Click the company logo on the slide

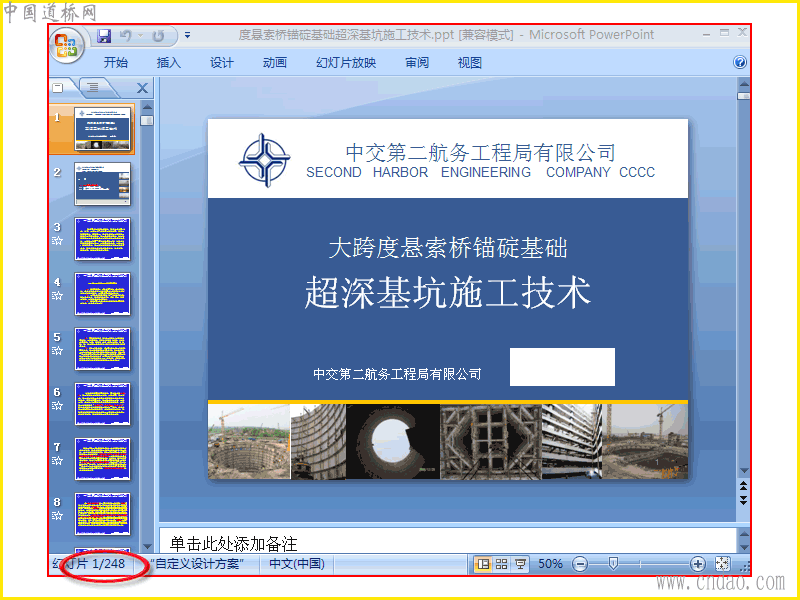(x=264, y=160)
